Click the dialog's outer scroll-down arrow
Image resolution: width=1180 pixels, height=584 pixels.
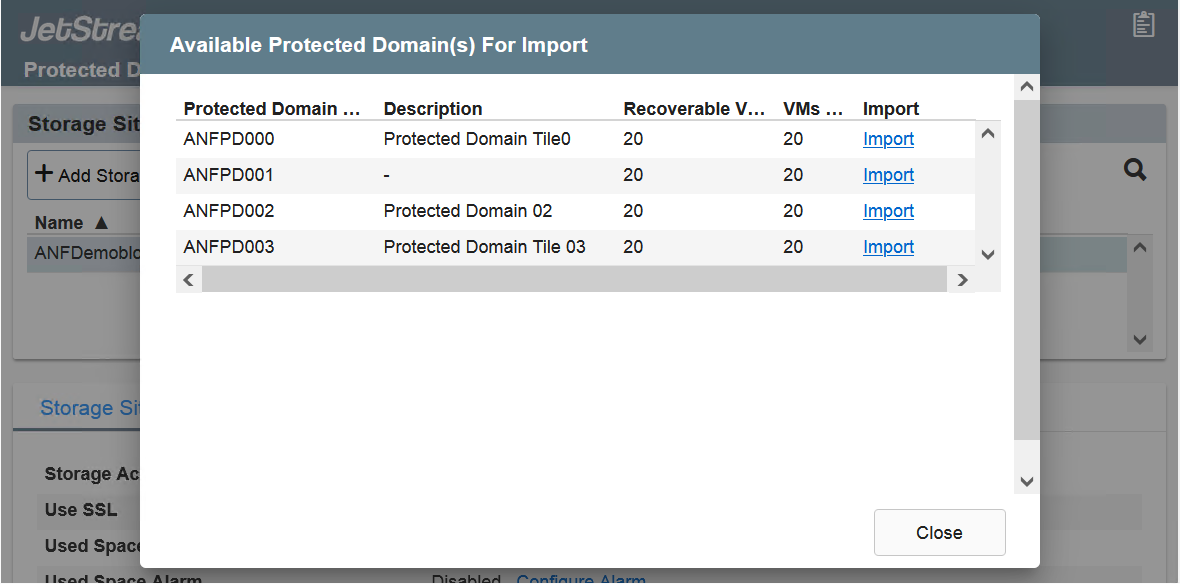1026,481
